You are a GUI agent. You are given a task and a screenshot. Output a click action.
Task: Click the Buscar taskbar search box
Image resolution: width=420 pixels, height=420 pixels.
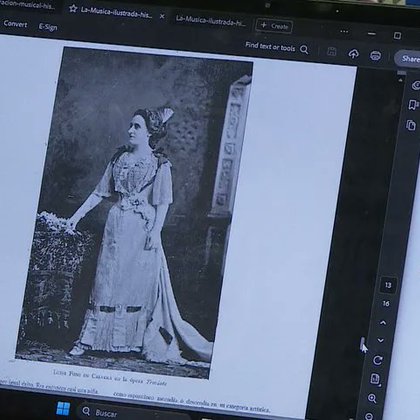133,413
